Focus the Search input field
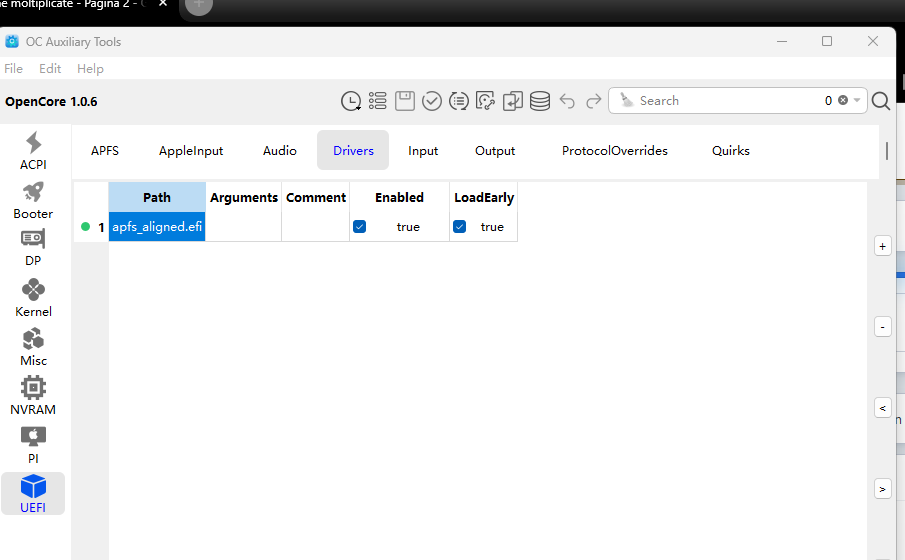905x560 pixels. (727, 100)
